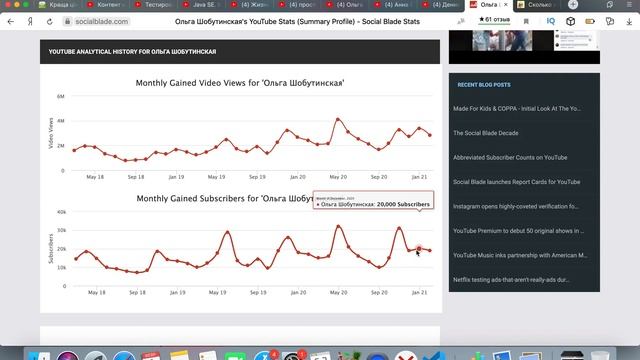Click the bookmark icon in address bar

(526, 22)
